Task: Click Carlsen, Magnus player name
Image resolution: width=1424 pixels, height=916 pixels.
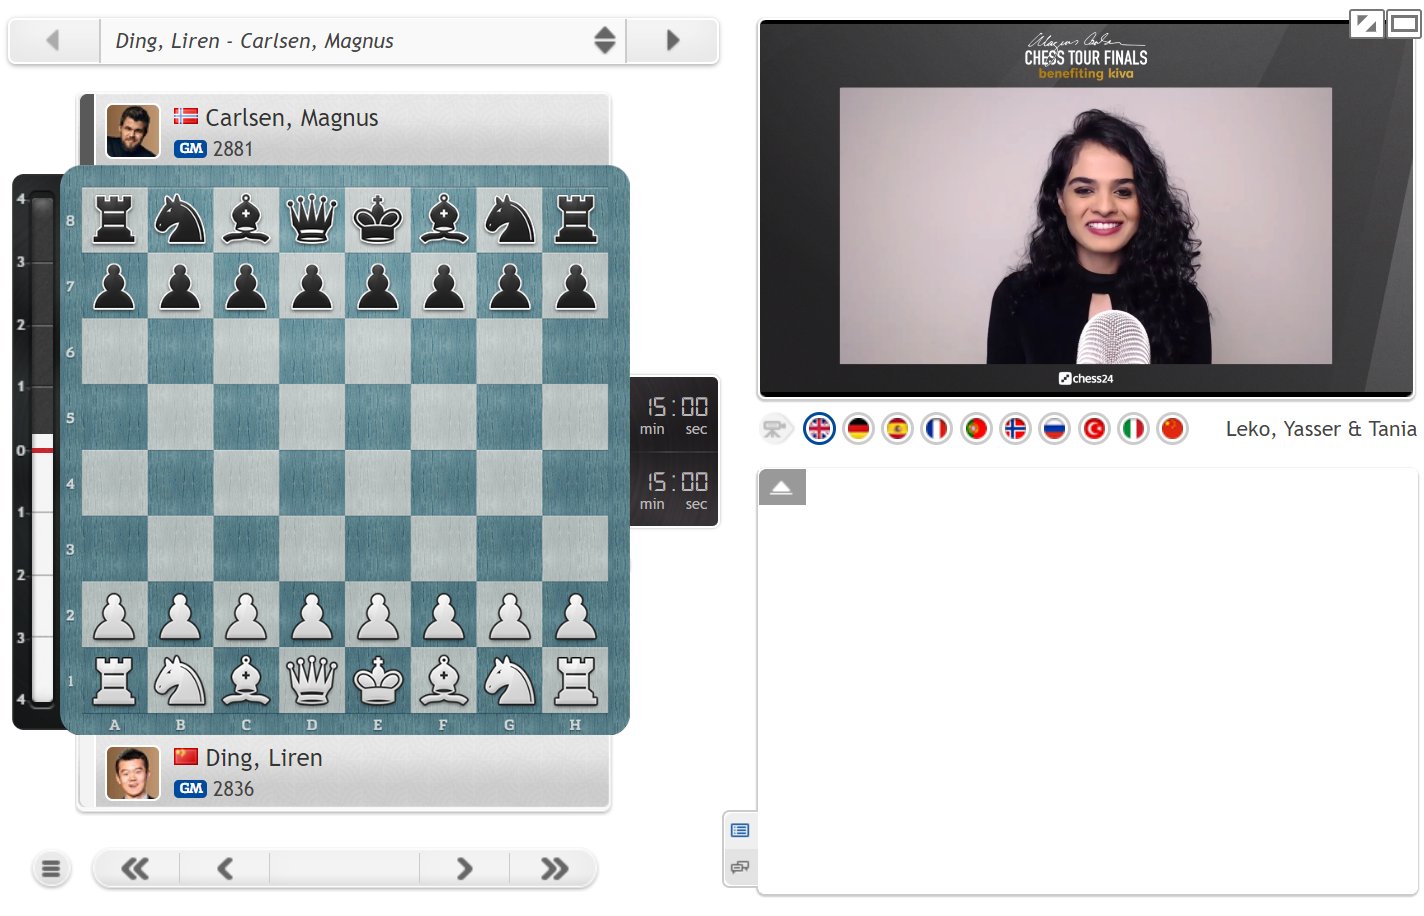Action: (x=292, y=118)
